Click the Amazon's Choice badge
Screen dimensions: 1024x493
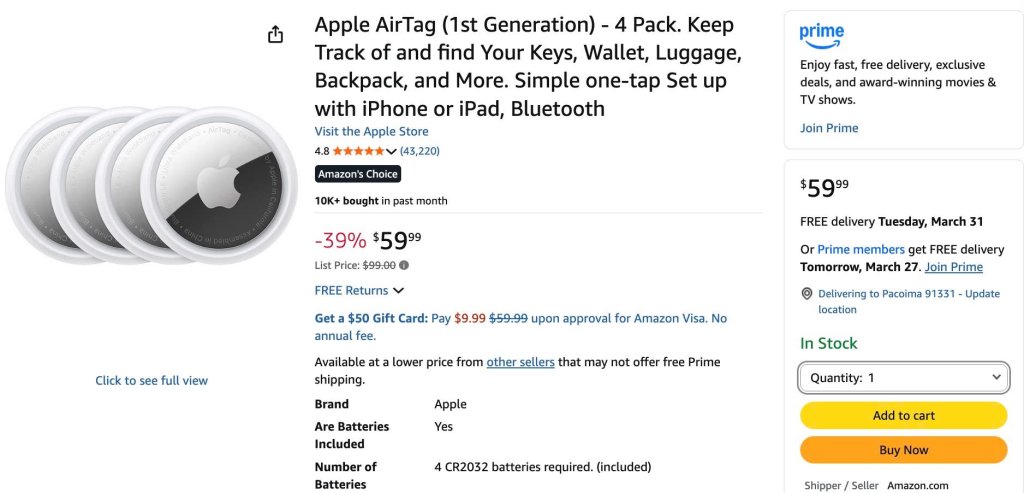(x=358, y=174)
